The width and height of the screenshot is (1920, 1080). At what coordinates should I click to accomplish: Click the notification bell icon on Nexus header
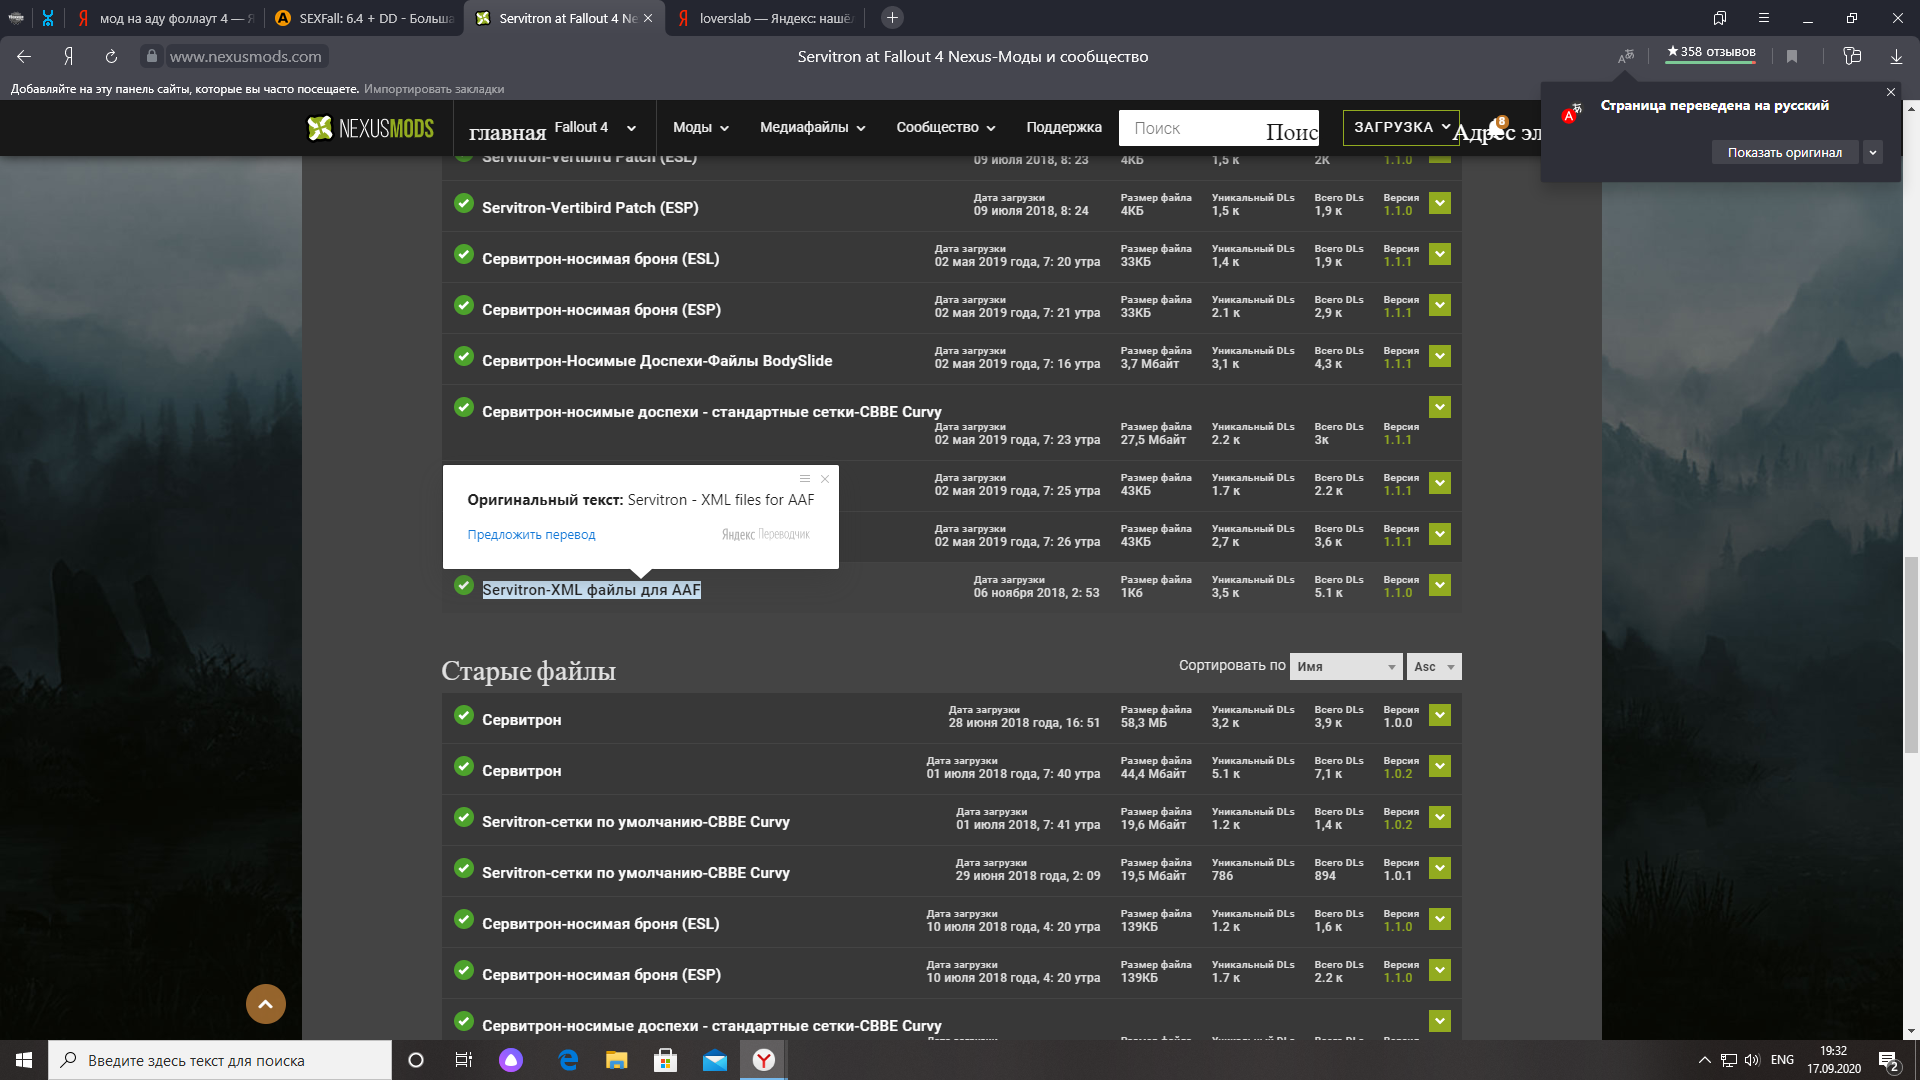point(1497,128)
